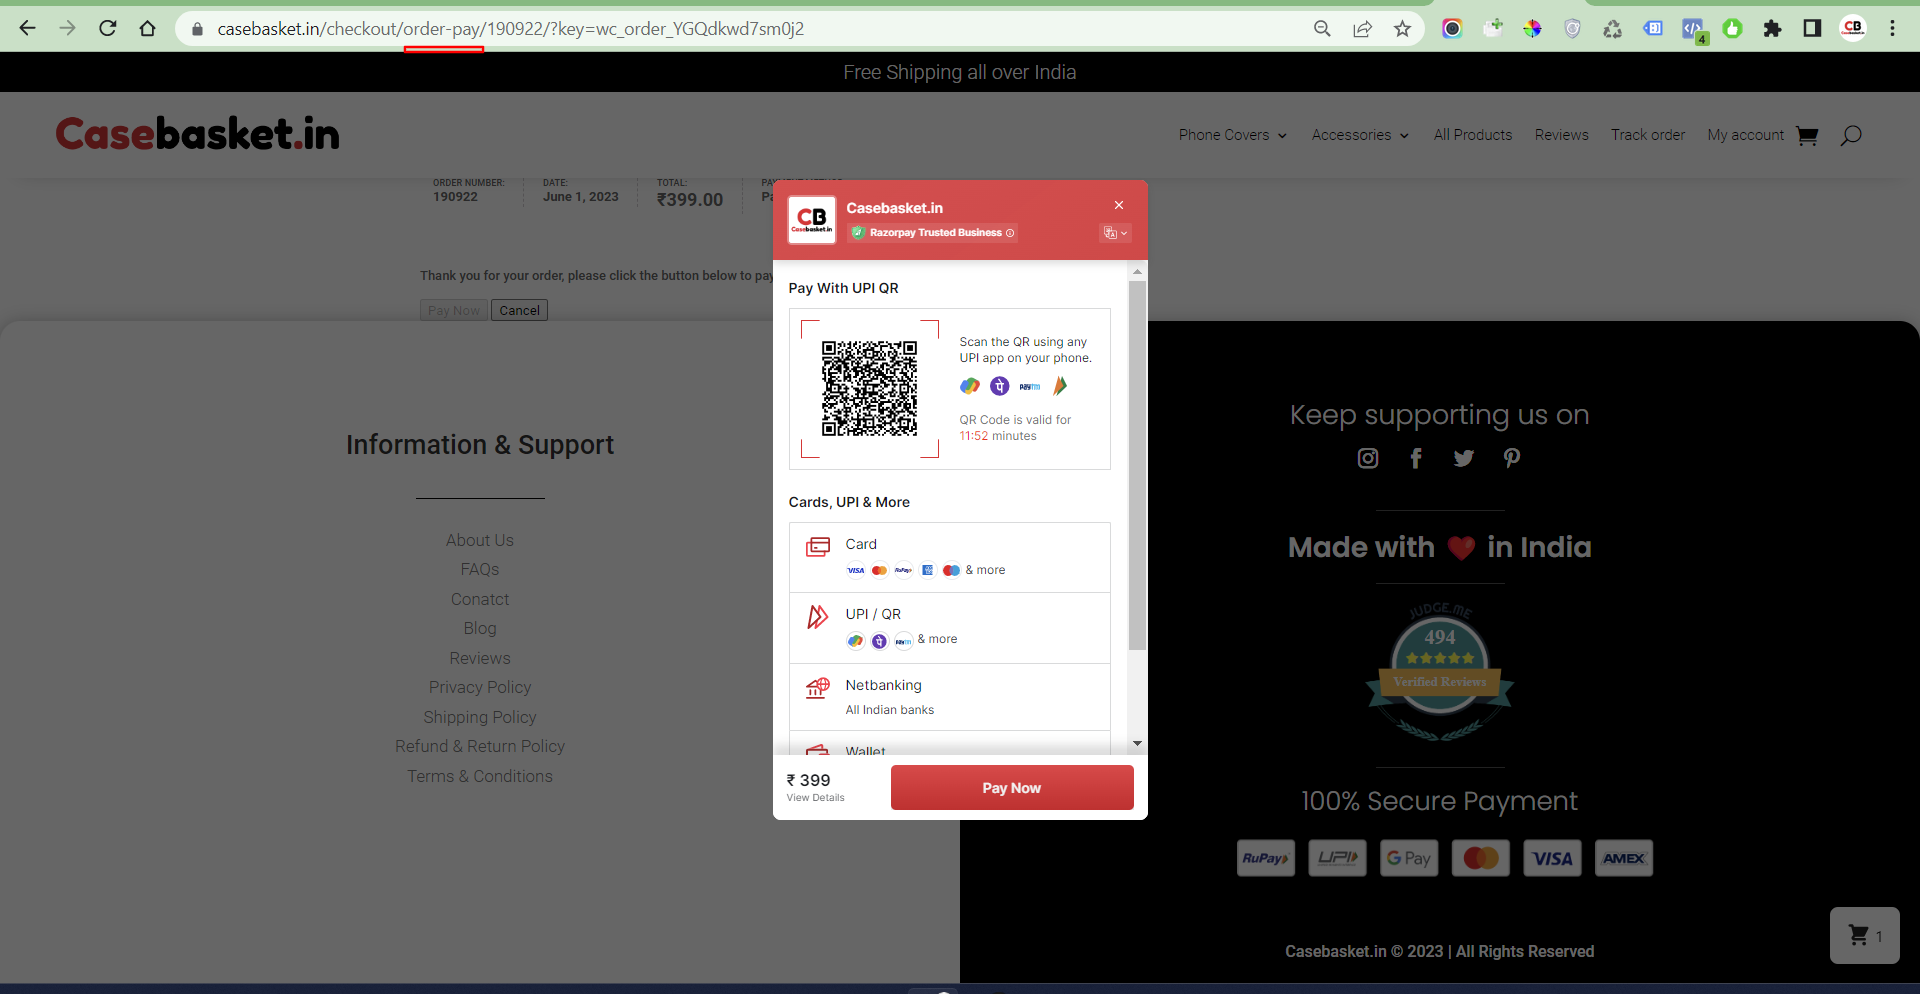Screen dimensions: 1920x994
Task: Click G Pay payment badge
Action: pos(1409,858)
